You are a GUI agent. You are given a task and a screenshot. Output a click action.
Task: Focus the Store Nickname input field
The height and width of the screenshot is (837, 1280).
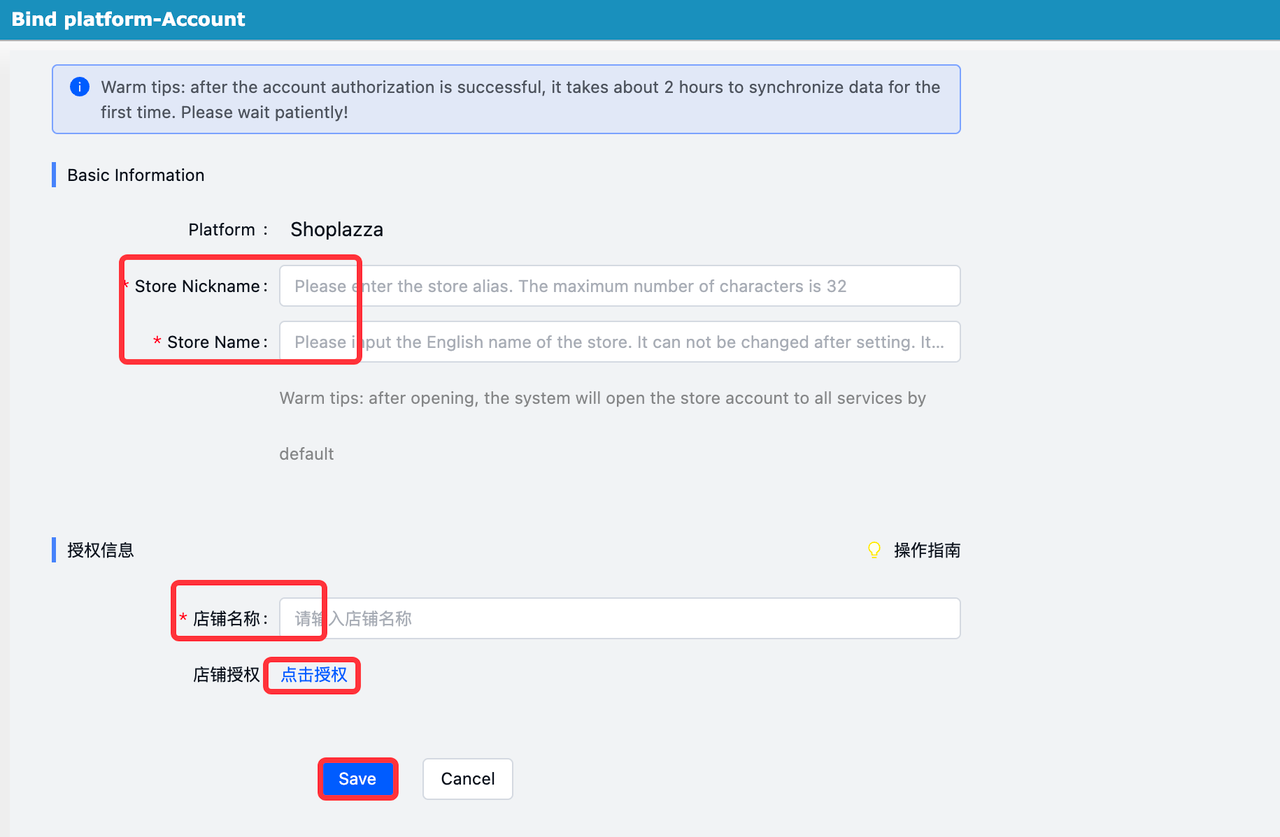coord(619,286)
